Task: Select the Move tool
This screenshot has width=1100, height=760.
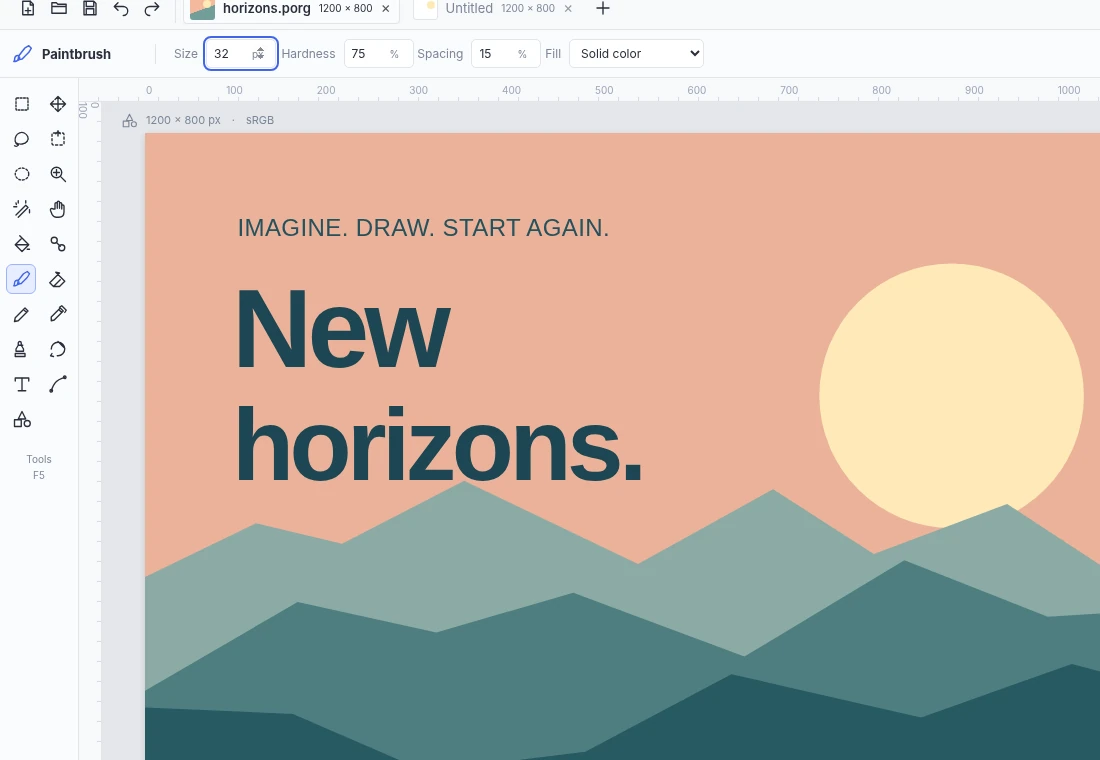Action: 58,104
